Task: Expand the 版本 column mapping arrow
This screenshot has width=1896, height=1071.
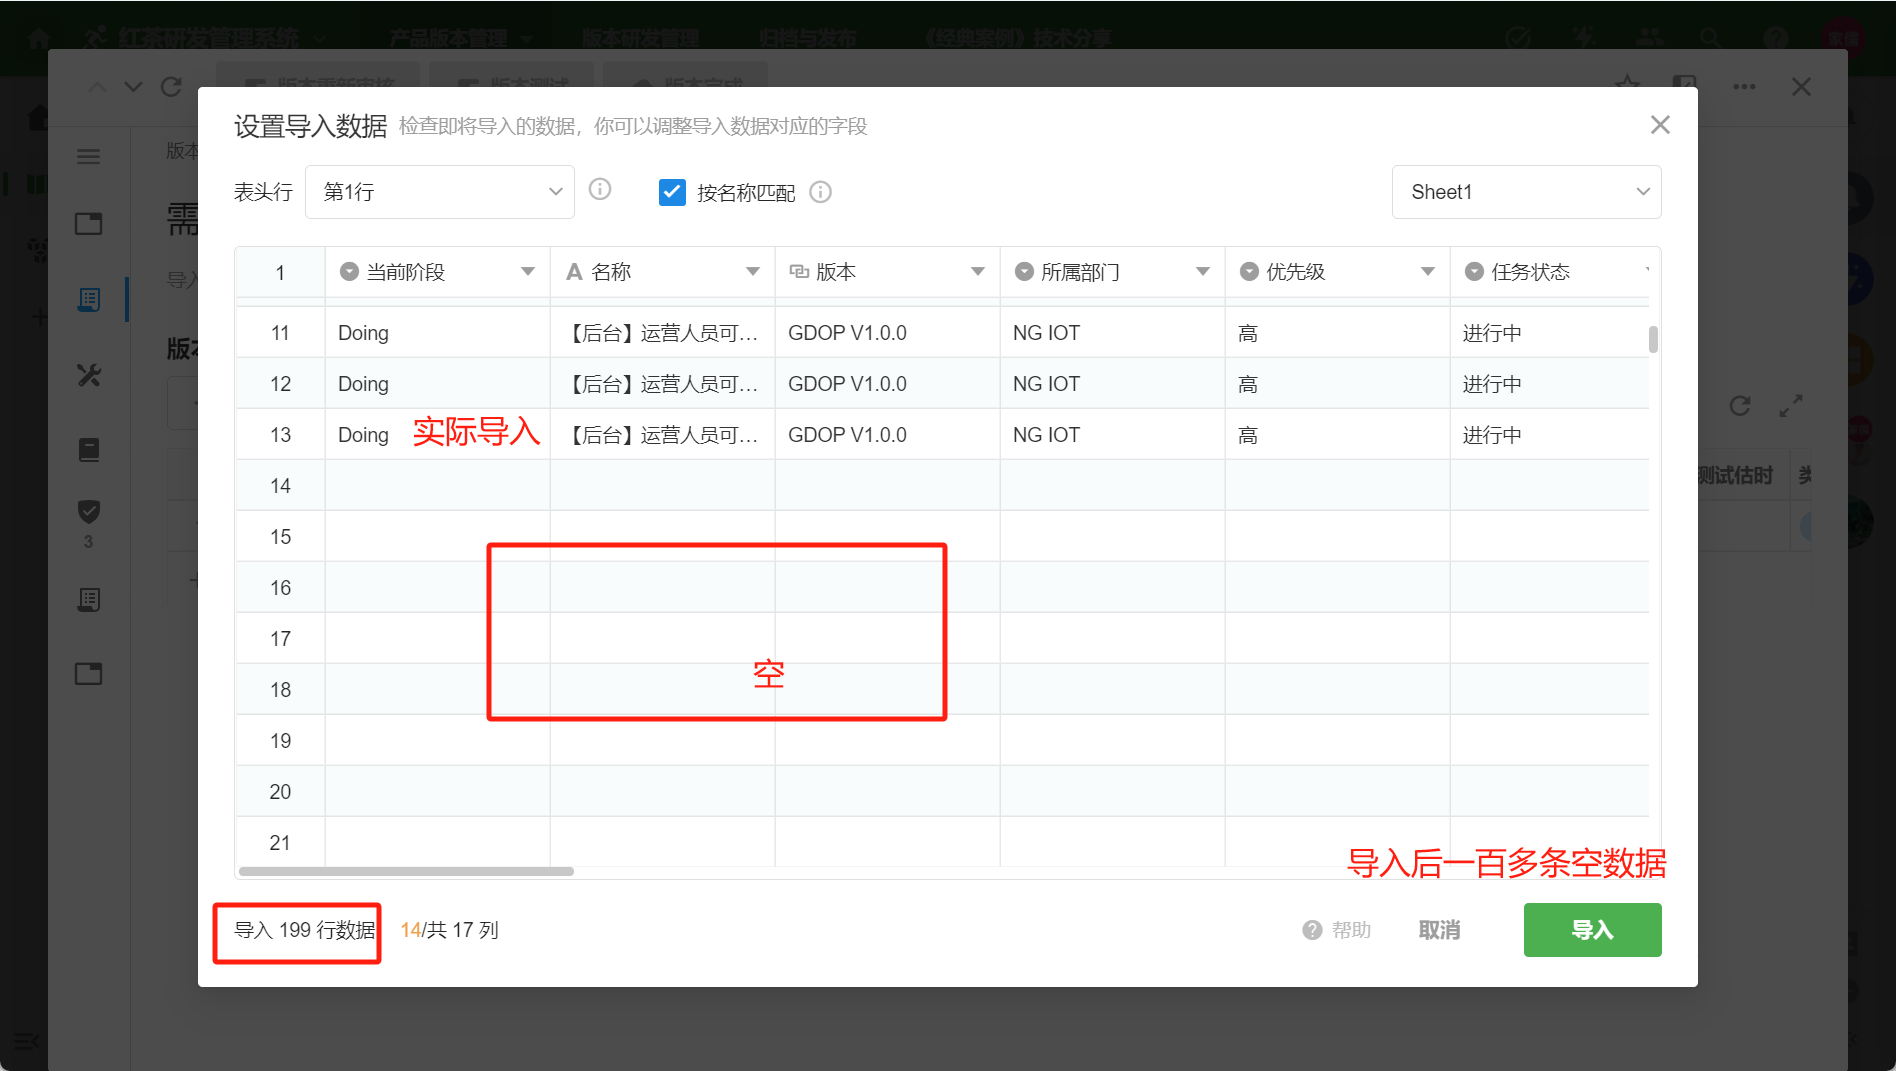Action: coord(978,272)
